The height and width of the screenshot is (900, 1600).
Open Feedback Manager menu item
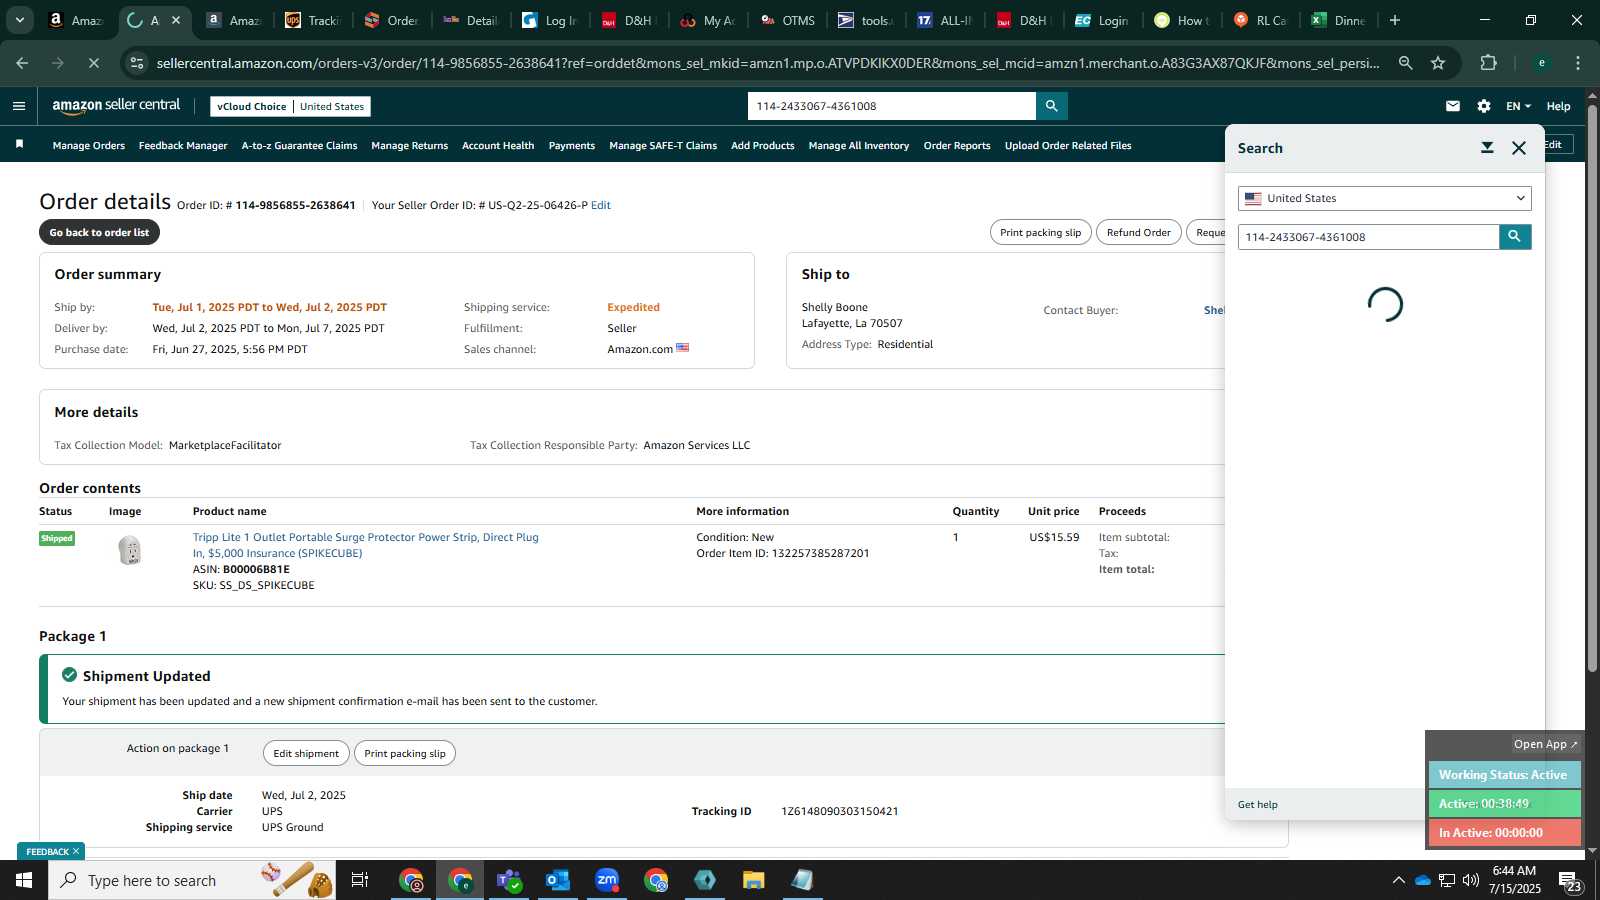(x=183, y=146)
